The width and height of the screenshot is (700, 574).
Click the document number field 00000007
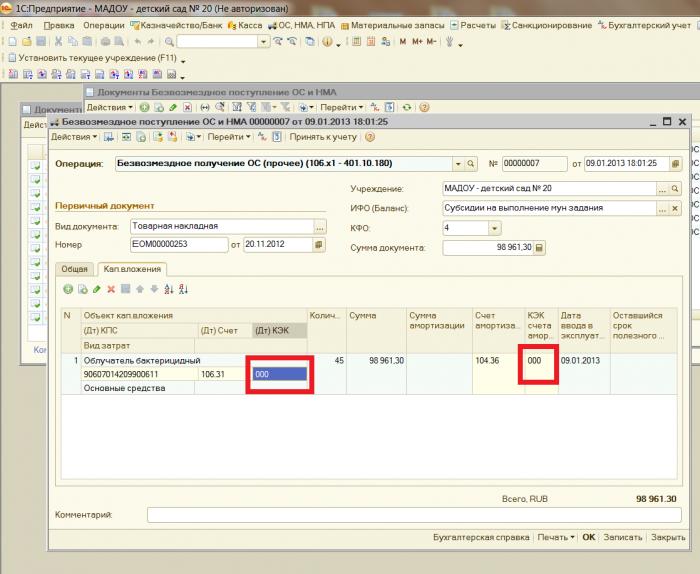point(534,164)
